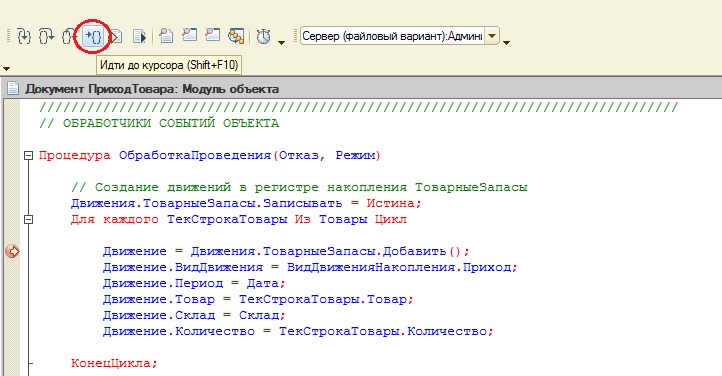Click the parameter Режим in the procedure header
722x376 pixels.
355,156
